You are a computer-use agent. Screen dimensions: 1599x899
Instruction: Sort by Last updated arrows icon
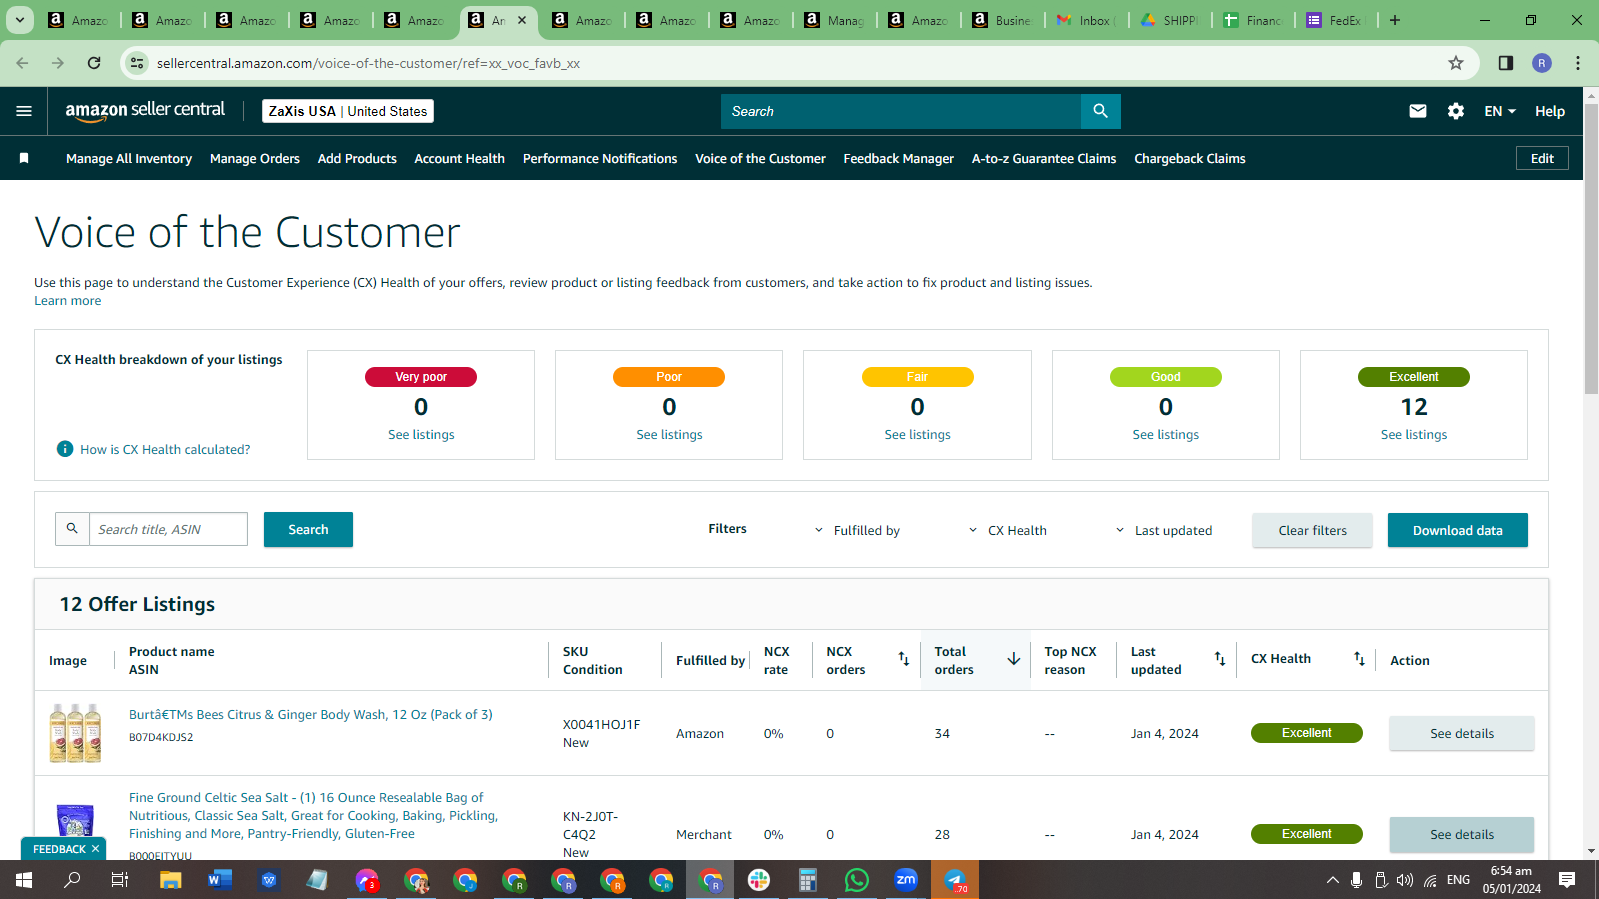(1220, 659)
